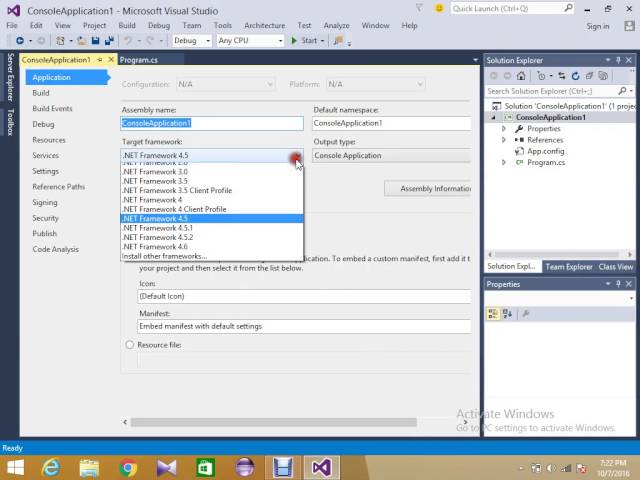
Task: Switch to the Program.cs tab
Action: click(x=139, y=60)
